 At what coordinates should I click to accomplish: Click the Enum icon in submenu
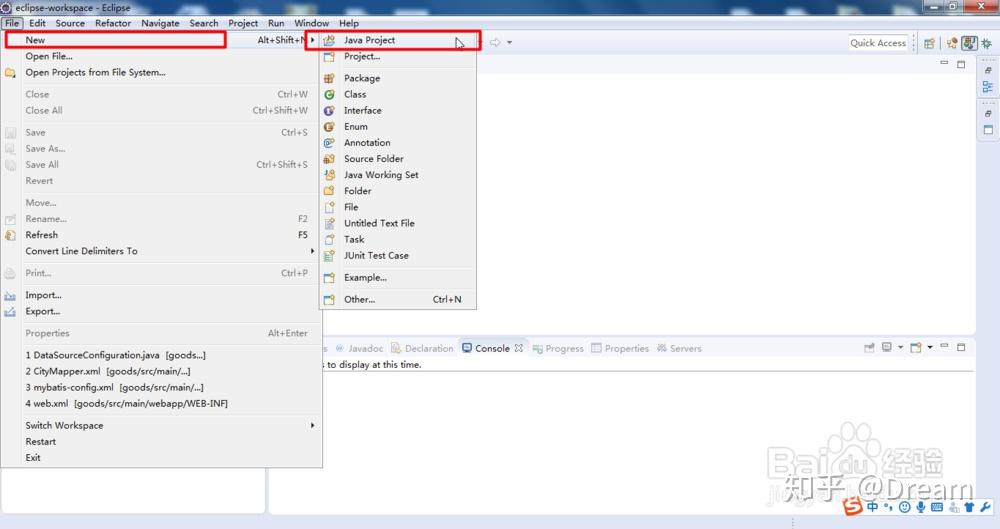tap(329, 126)
